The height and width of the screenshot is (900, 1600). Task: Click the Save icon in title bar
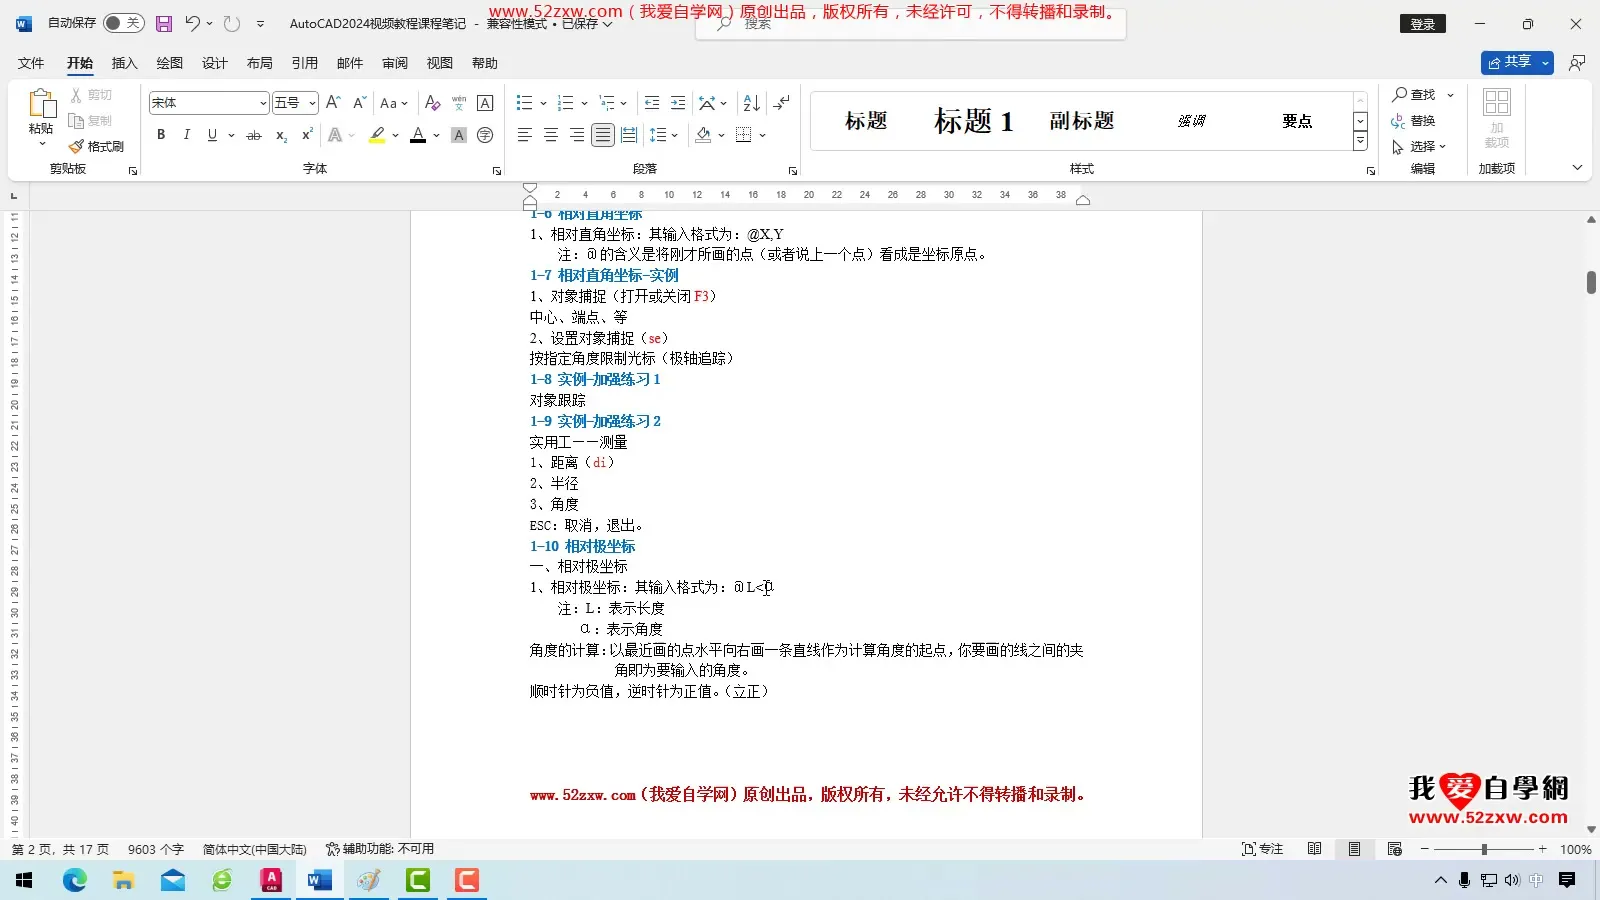click(x=164, y=23)
